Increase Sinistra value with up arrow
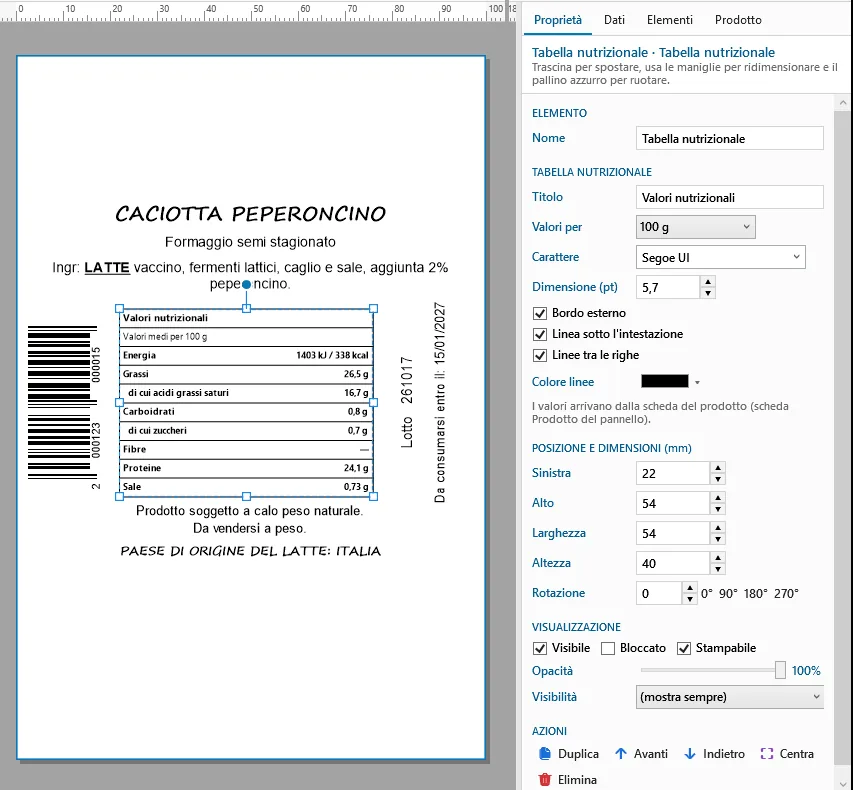The image size is (853, 790). (718, 467)
